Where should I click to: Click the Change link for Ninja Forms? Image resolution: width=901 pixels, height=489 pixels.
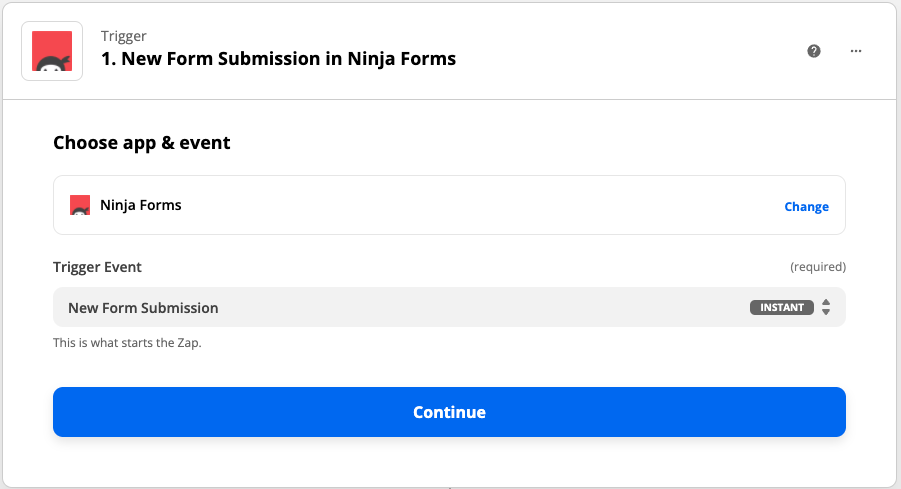(x=806, y=207)
